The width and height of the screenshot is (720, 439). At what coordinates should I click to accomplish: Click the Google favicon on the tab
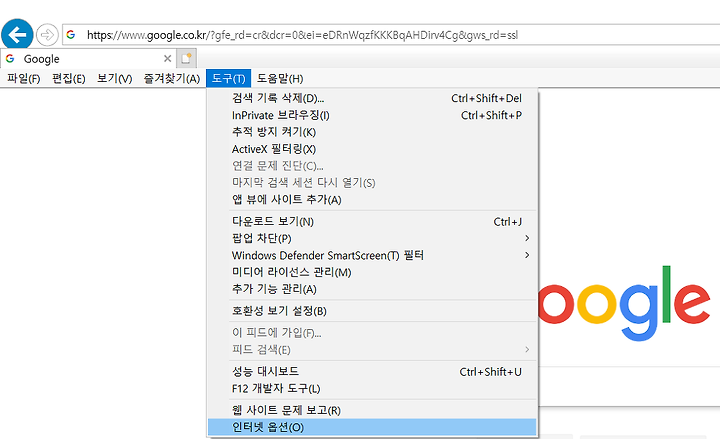[10, 58]
